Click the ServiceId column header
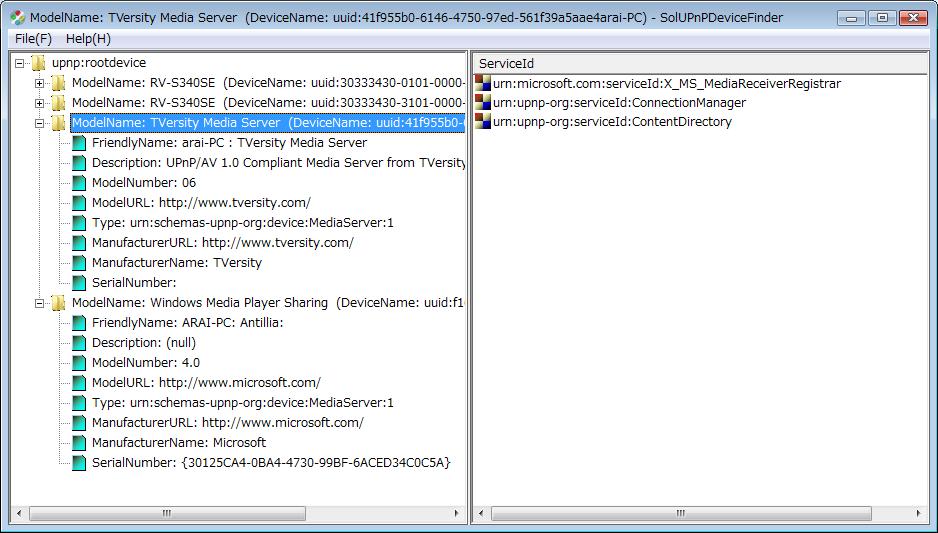This screenshot has width=938, height=533. (700, 63)
